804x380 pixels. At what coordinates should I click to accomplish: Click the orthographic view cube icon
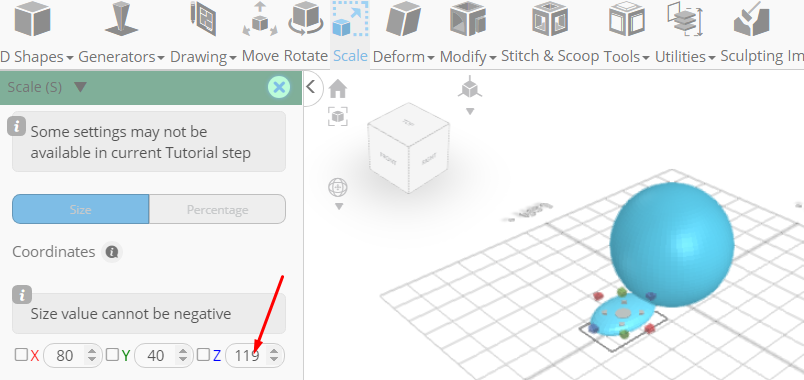click(x=470, y=87)
